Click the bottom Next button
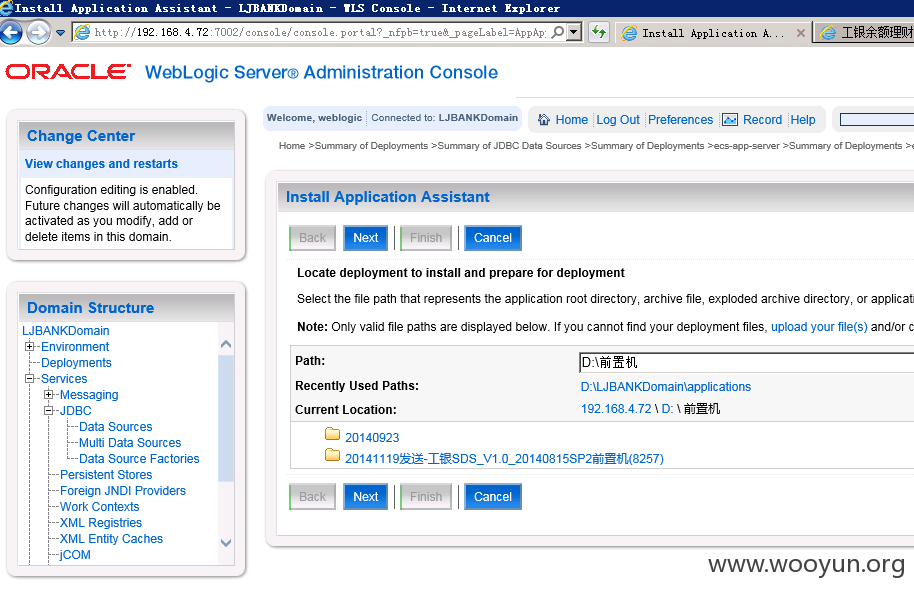This screenshot has height=593, width=914. coord(365,497)
